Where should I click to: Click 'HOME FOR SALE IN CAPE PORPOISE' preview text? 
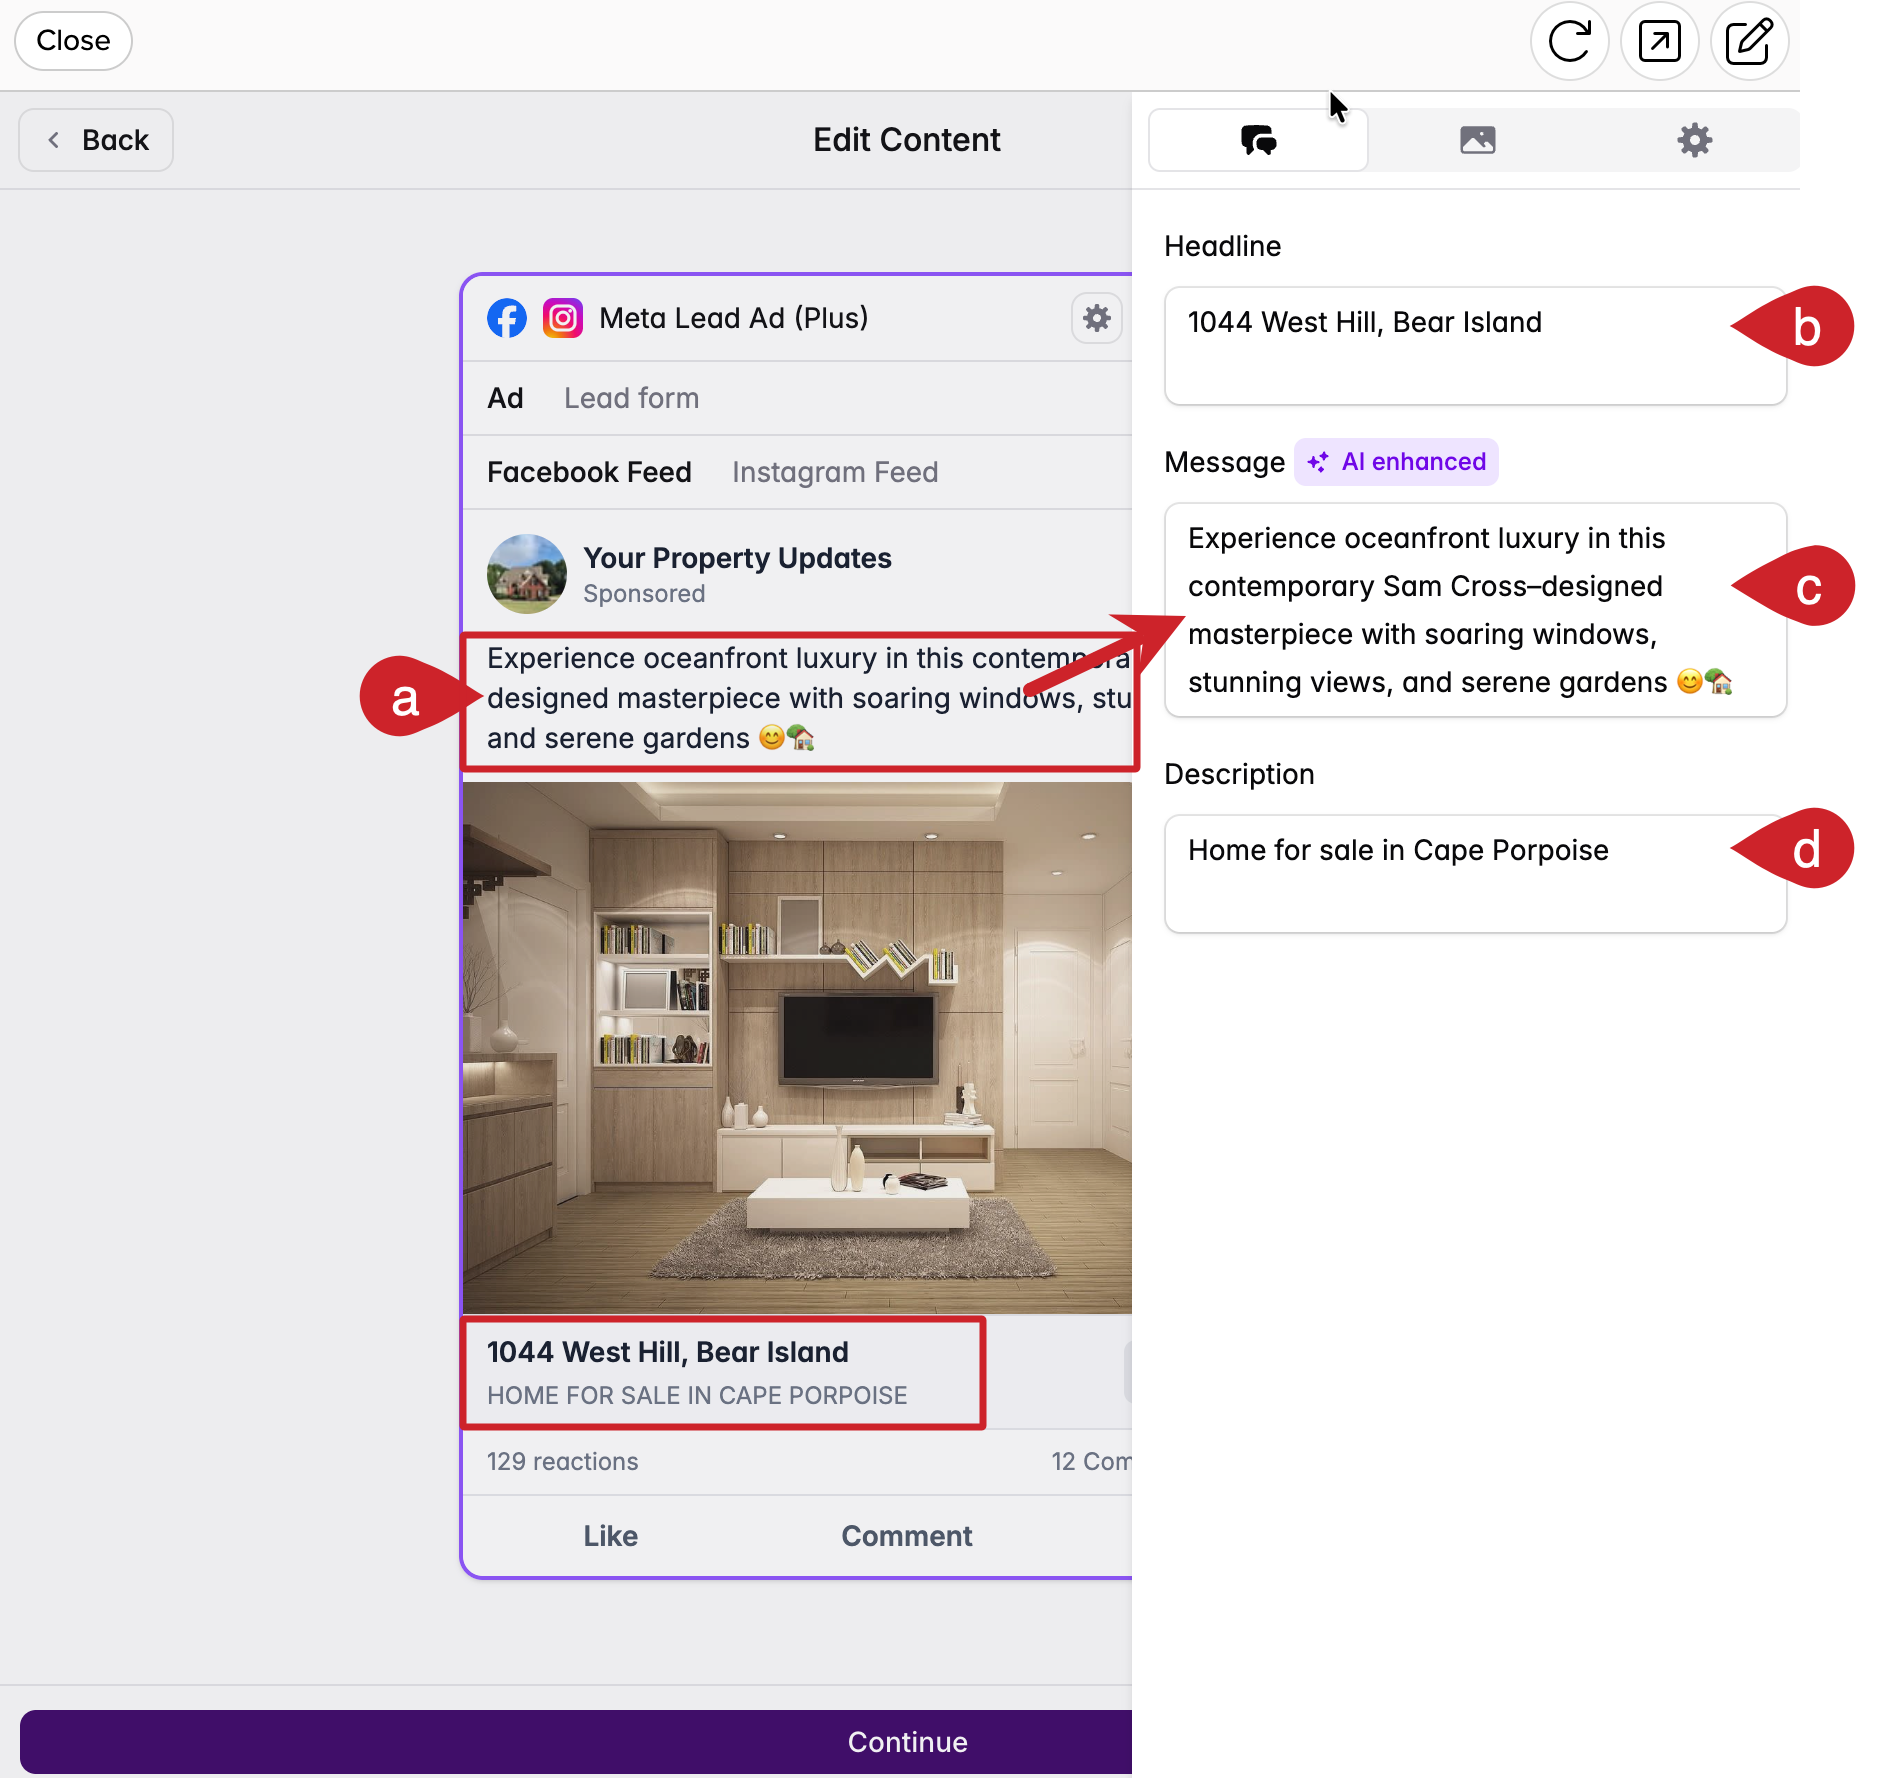697,1395
